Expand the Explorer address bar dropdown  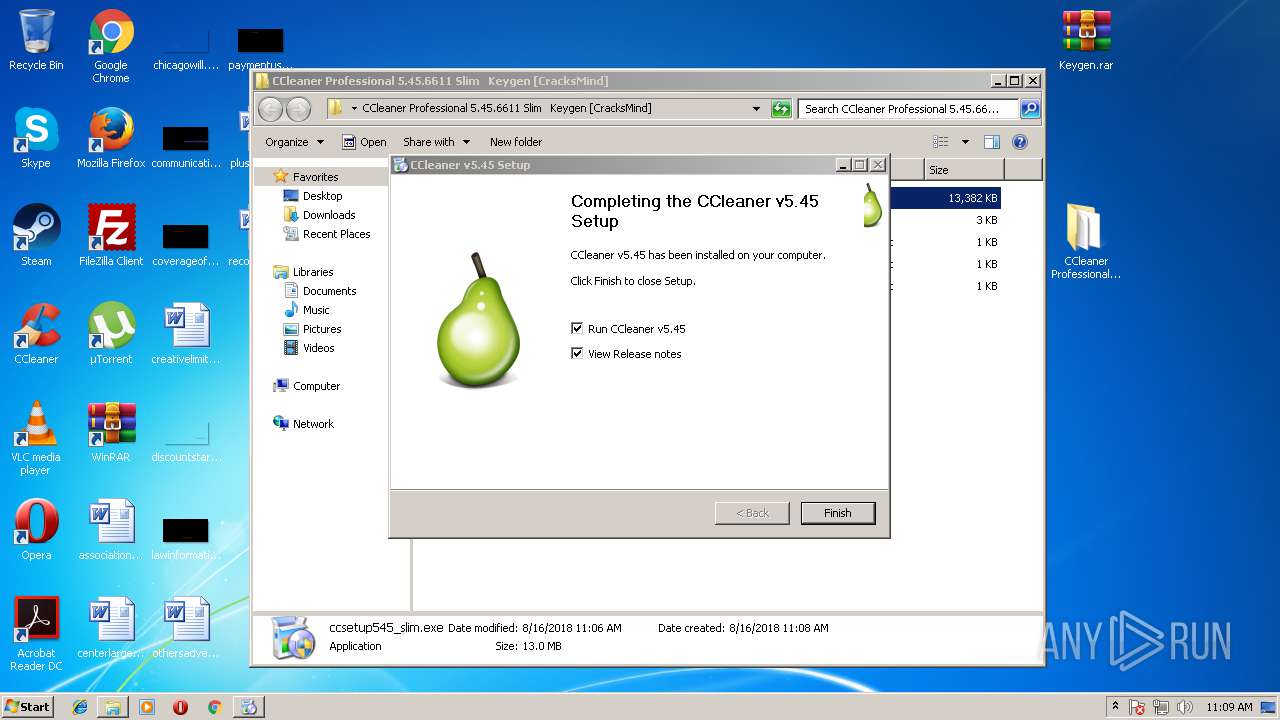(756, 109)
